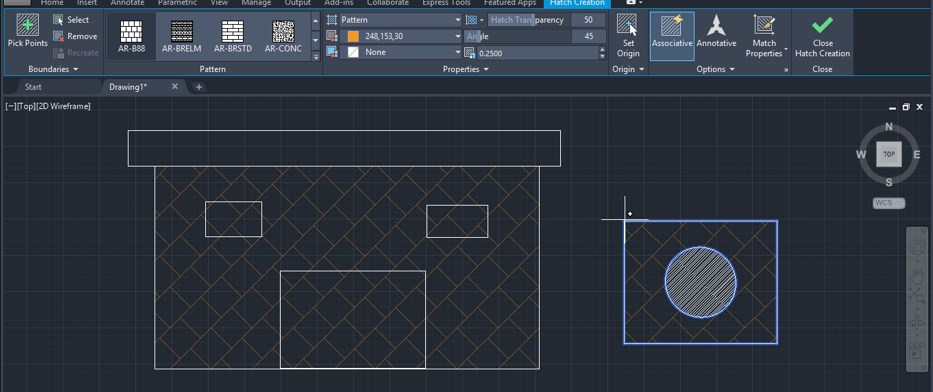The width and height of the screenshot is (933, 392).
Task: Click the Zoom Extents tool in navigation bar
Action: [917, 295]
